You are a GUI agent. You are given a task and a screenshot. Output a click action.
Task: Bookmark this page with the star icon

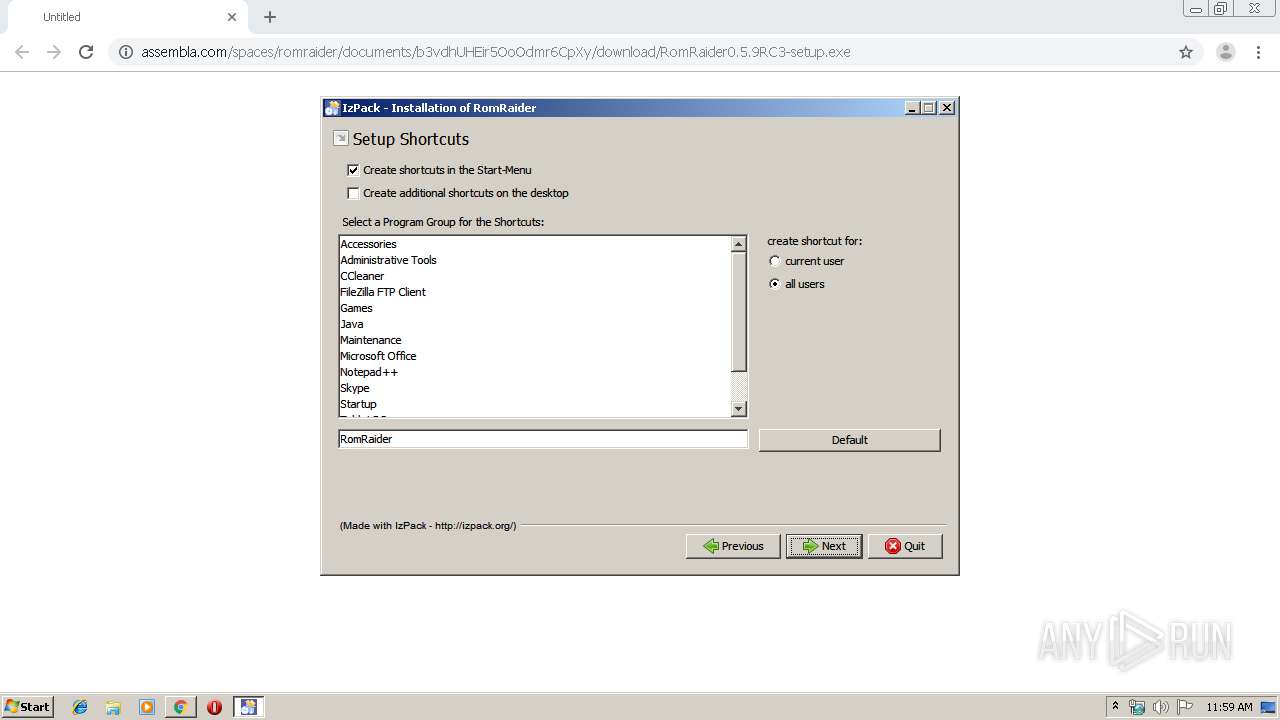[1186, 52]
